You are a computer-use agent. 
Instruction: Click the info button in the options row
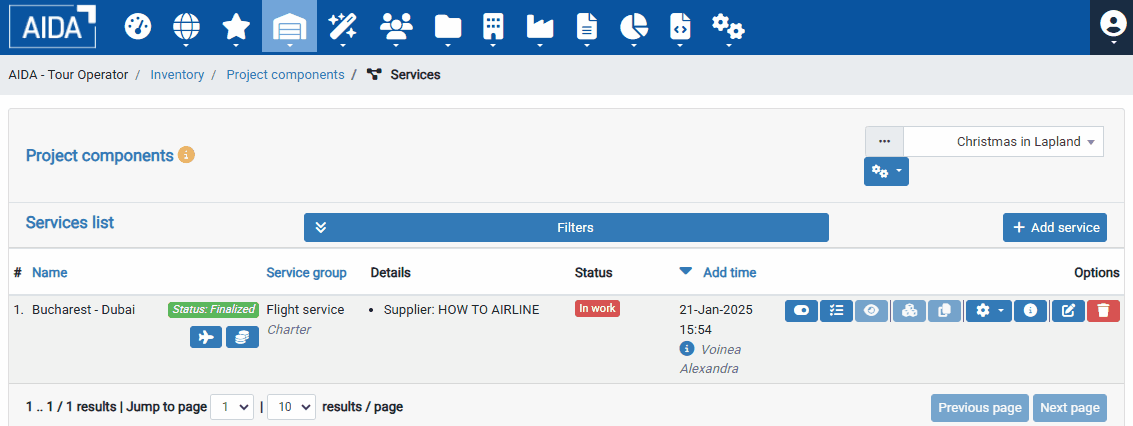[1030, 310]
